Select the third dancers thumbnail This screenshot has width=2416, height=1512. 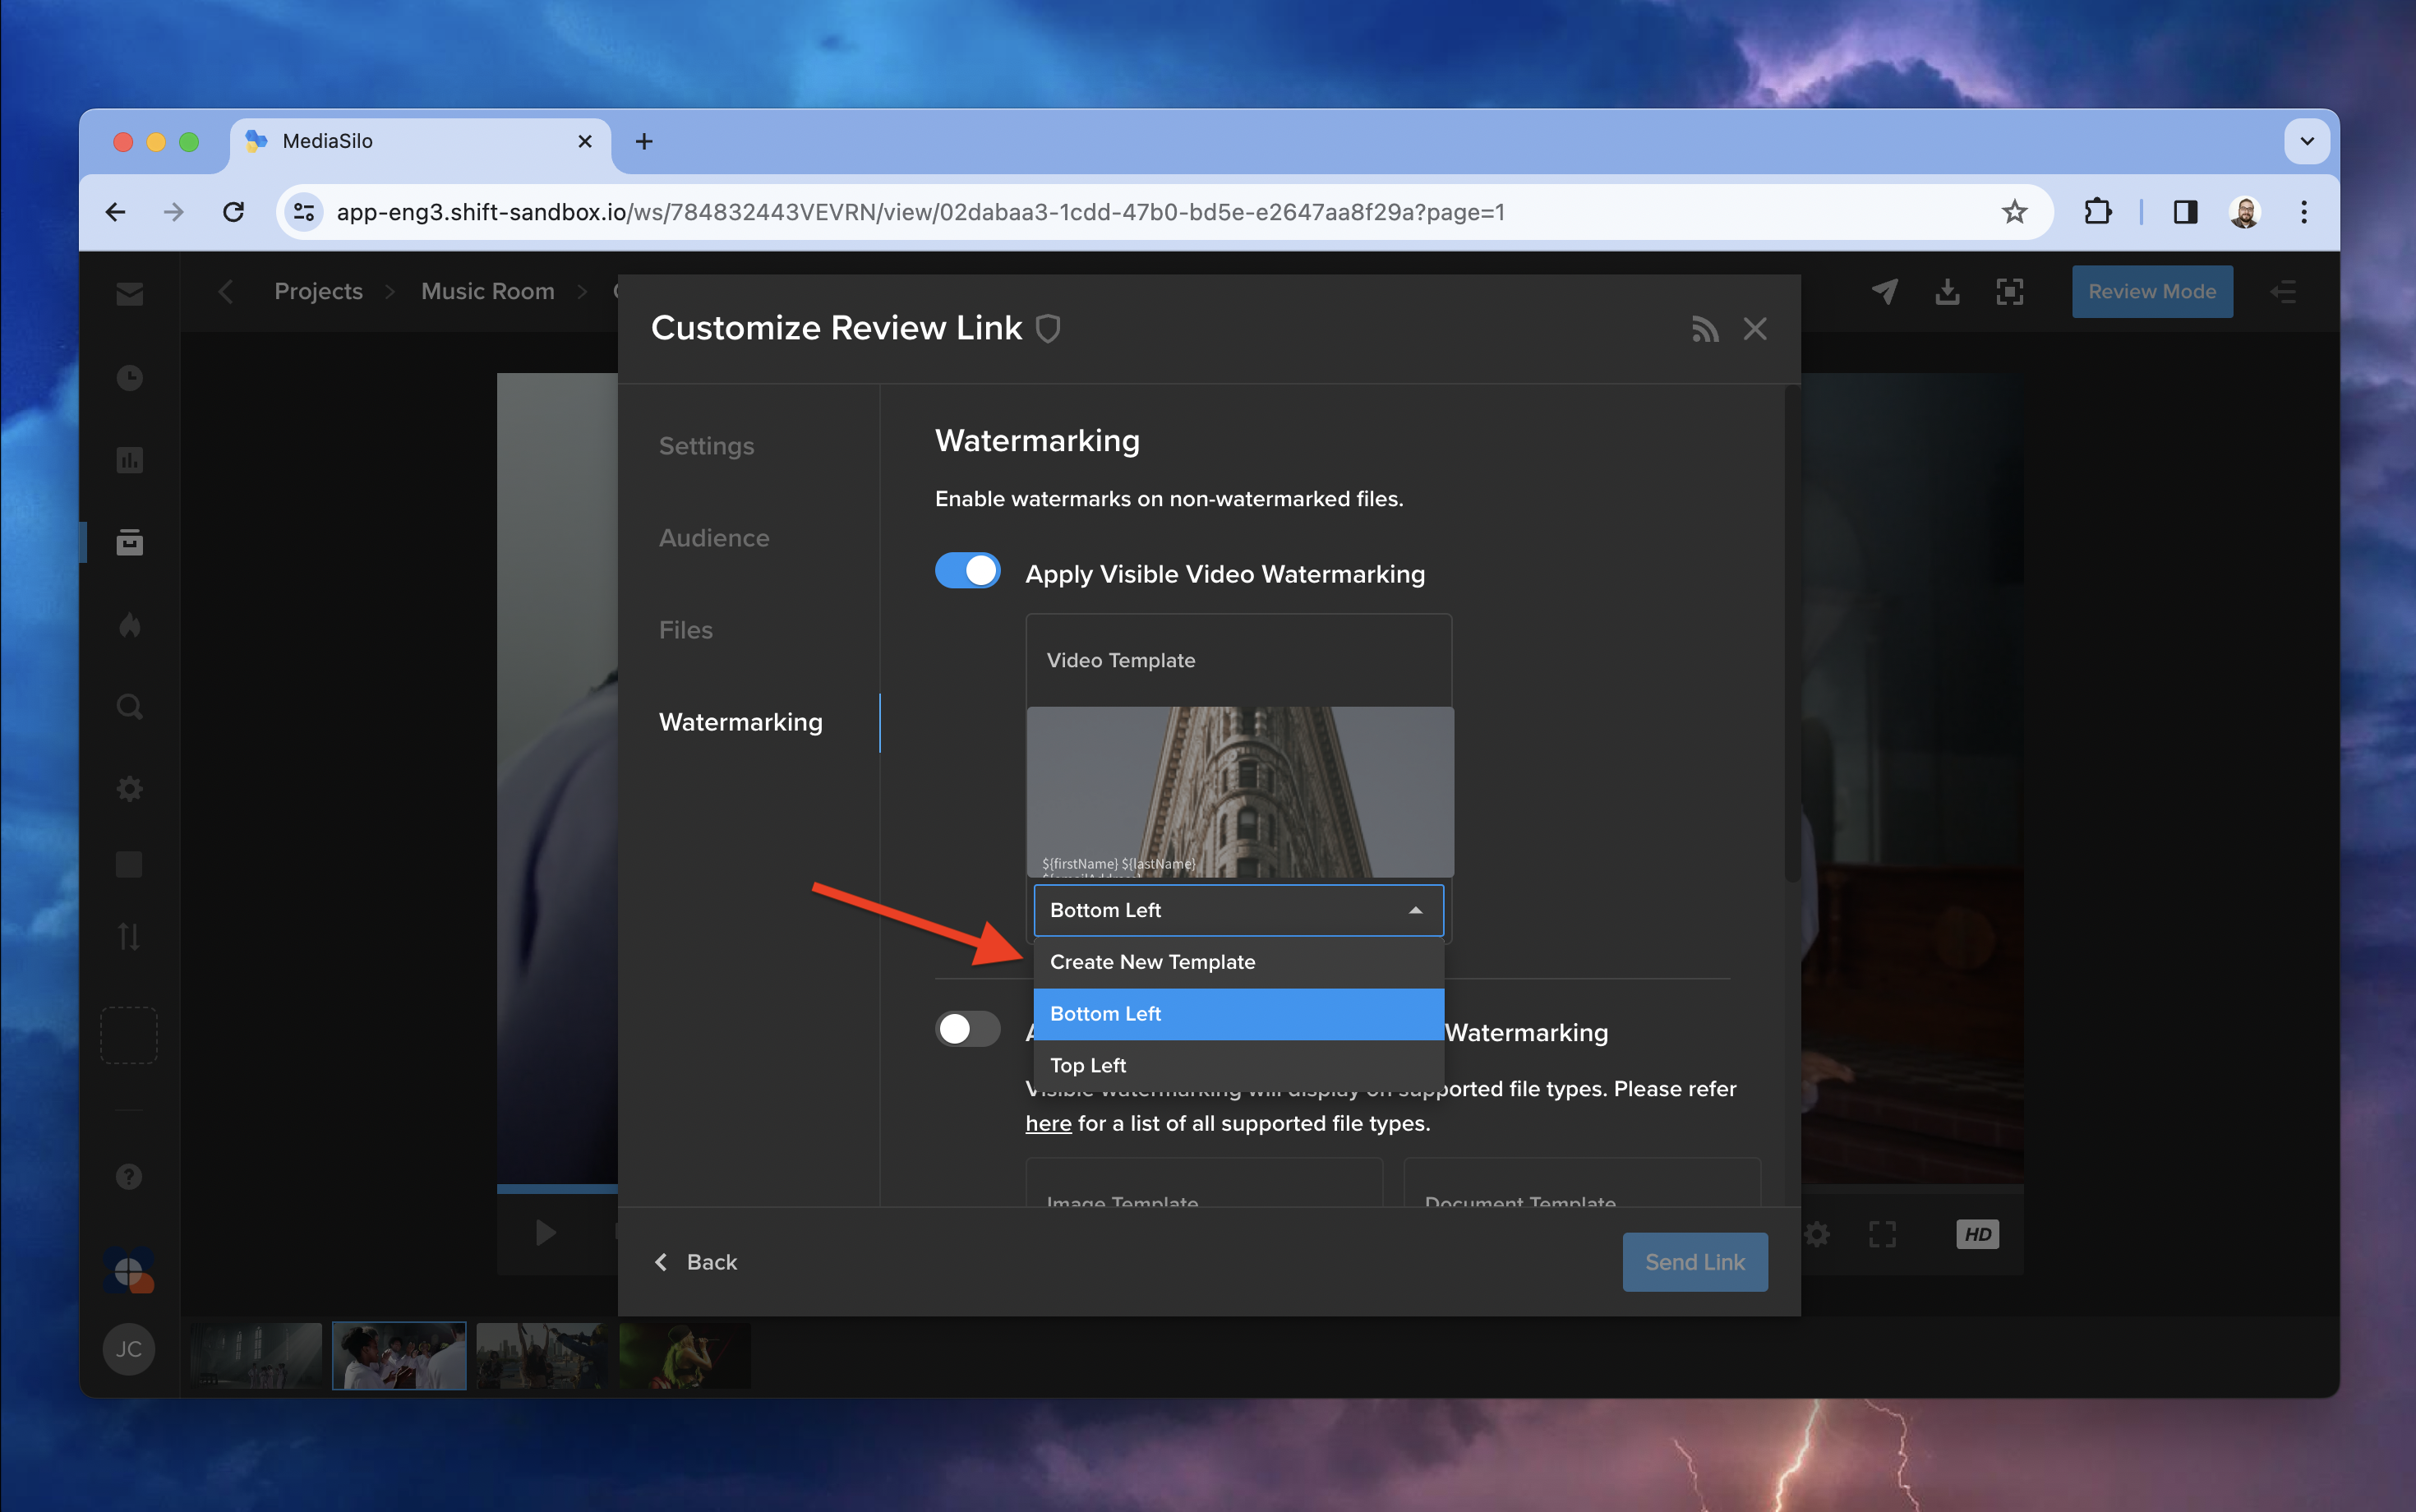pyautogui.click(x=542, y=1356)
